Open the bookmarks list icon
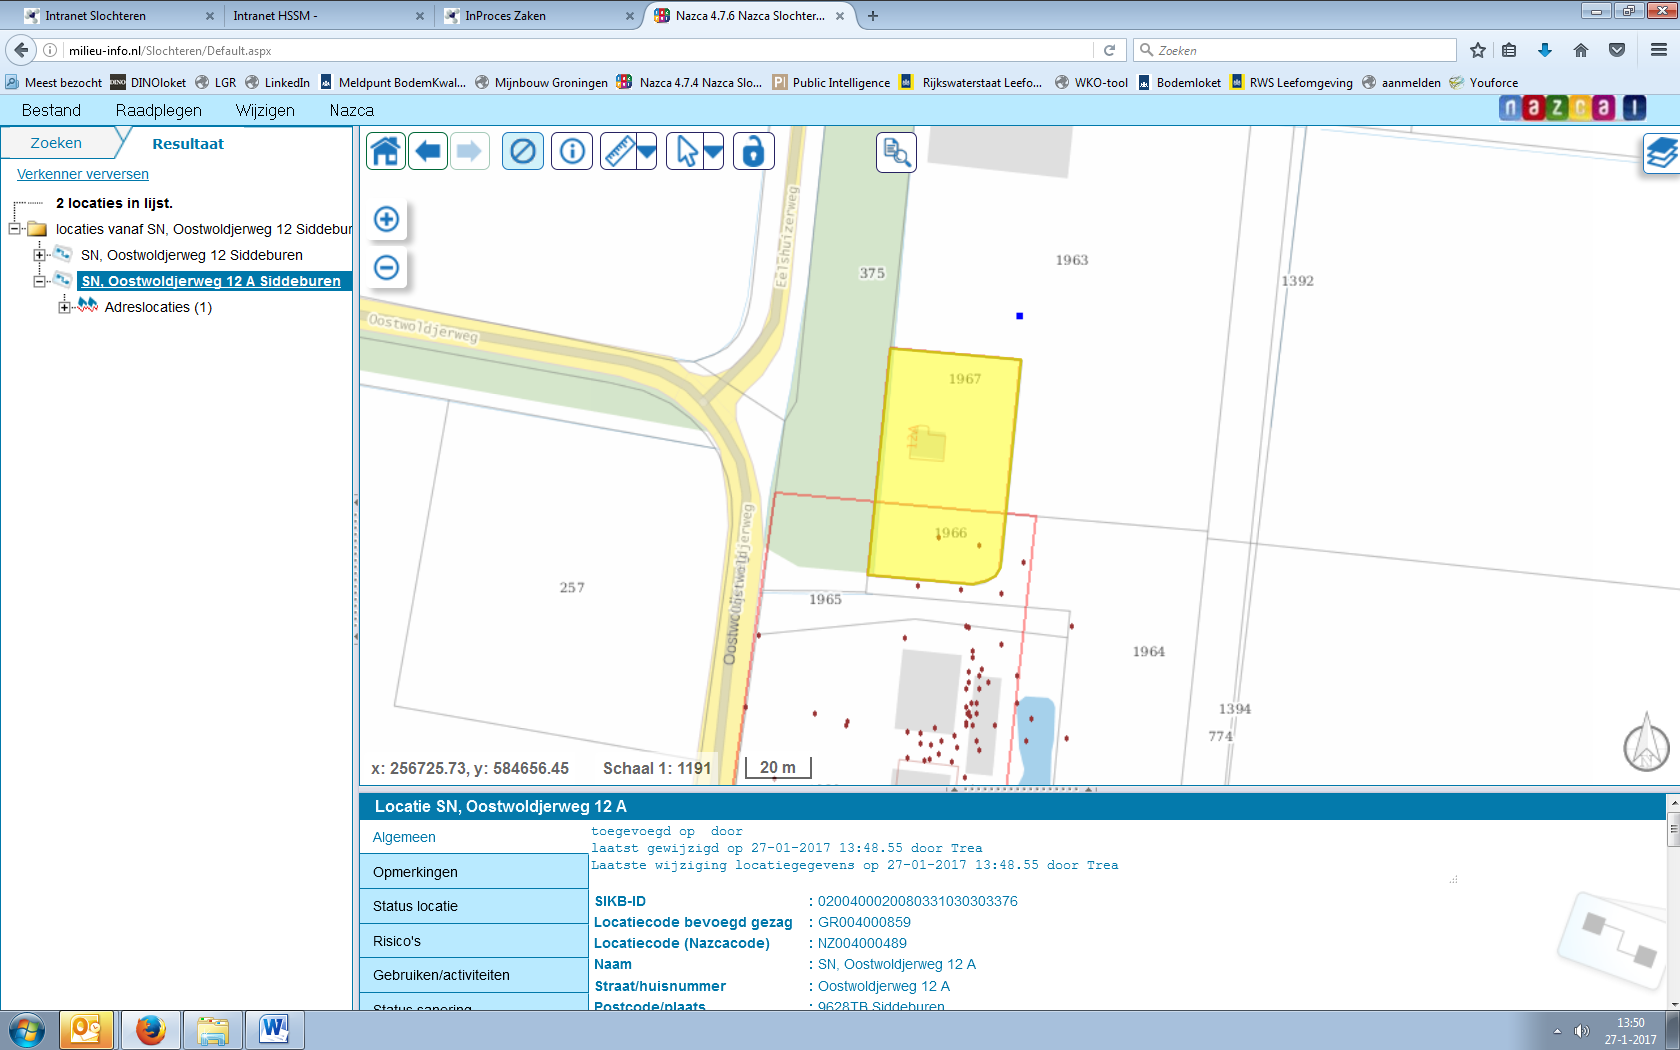This screenshot has width=1680, height=1050. point(1510,50)
